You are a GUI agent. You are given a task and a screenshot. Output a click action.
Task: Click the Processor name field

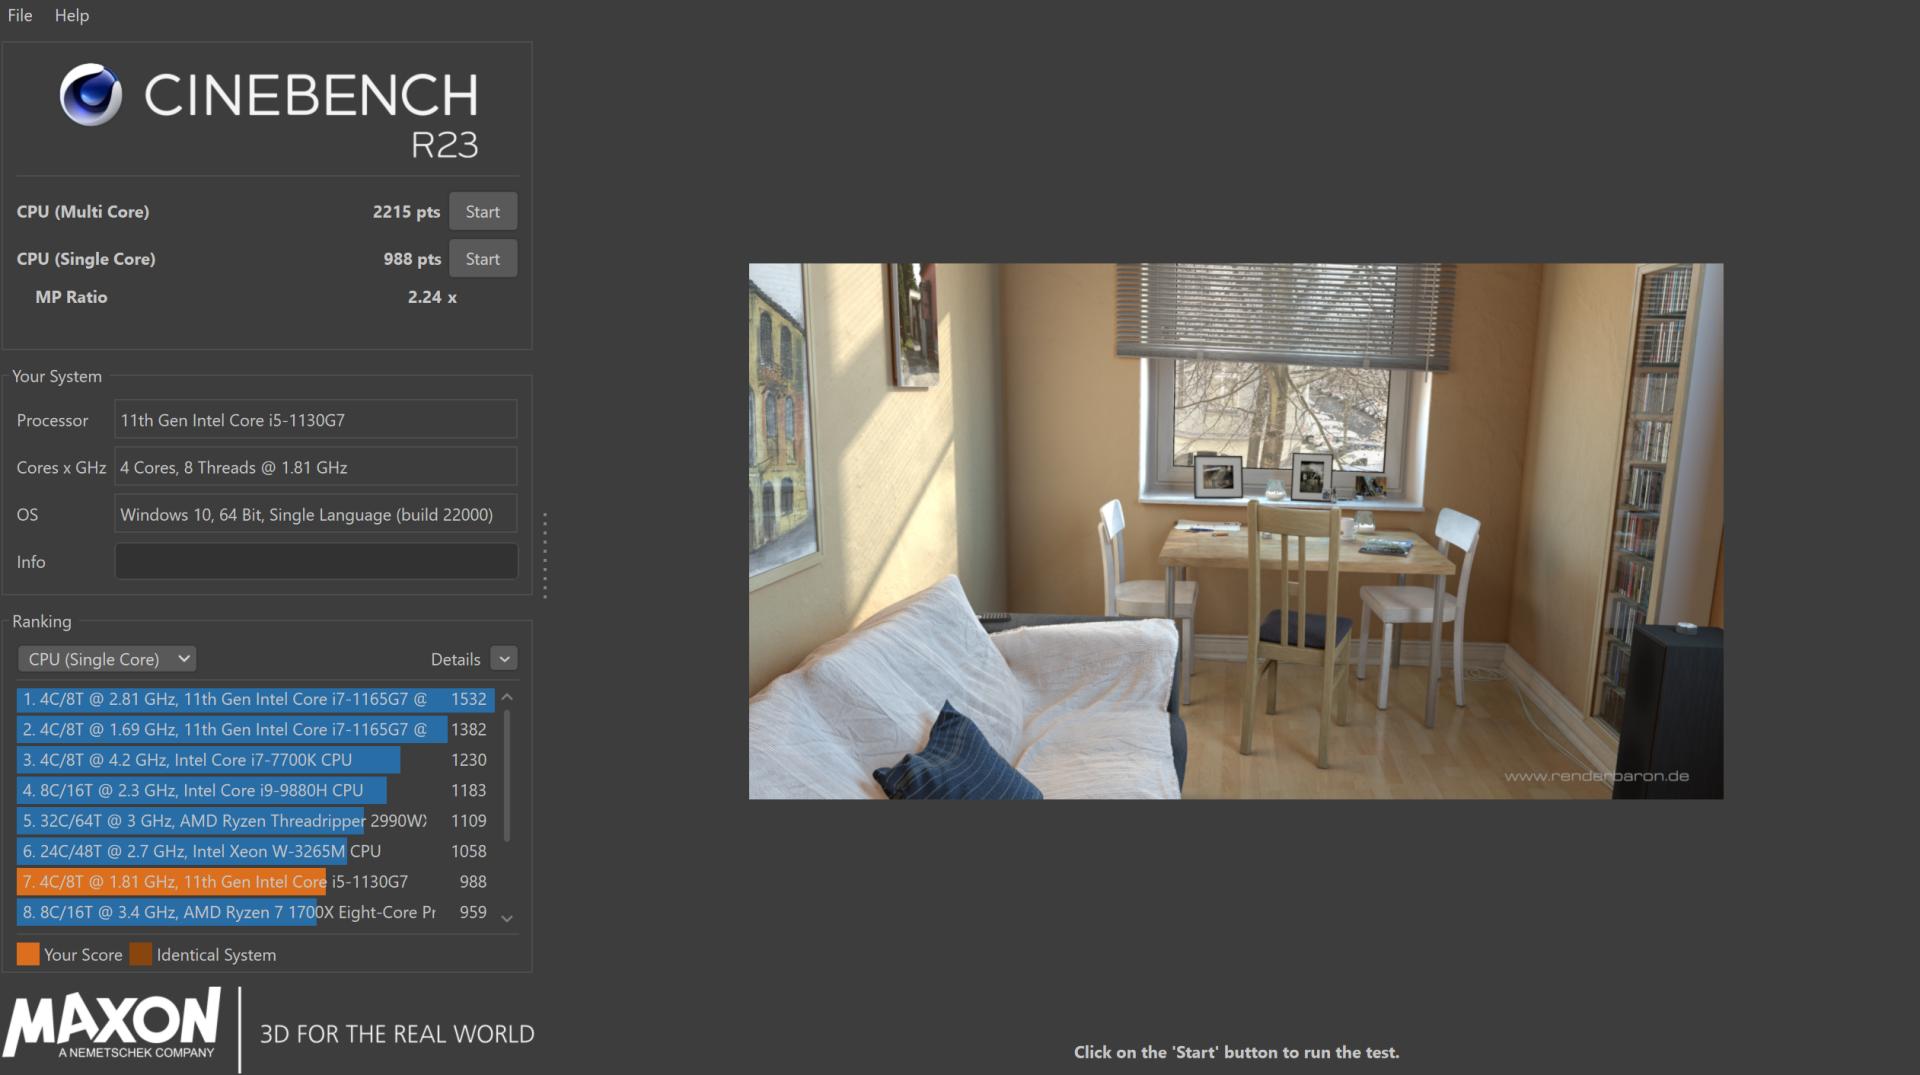pos(316,420)
